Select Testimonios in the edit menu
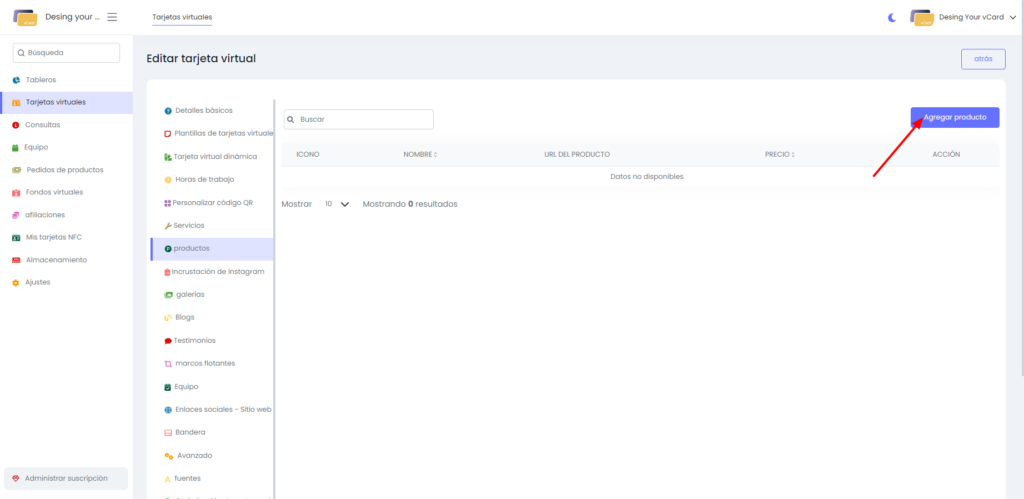The width and height of the screenshot is (1024, 499). tap(194, 340)
